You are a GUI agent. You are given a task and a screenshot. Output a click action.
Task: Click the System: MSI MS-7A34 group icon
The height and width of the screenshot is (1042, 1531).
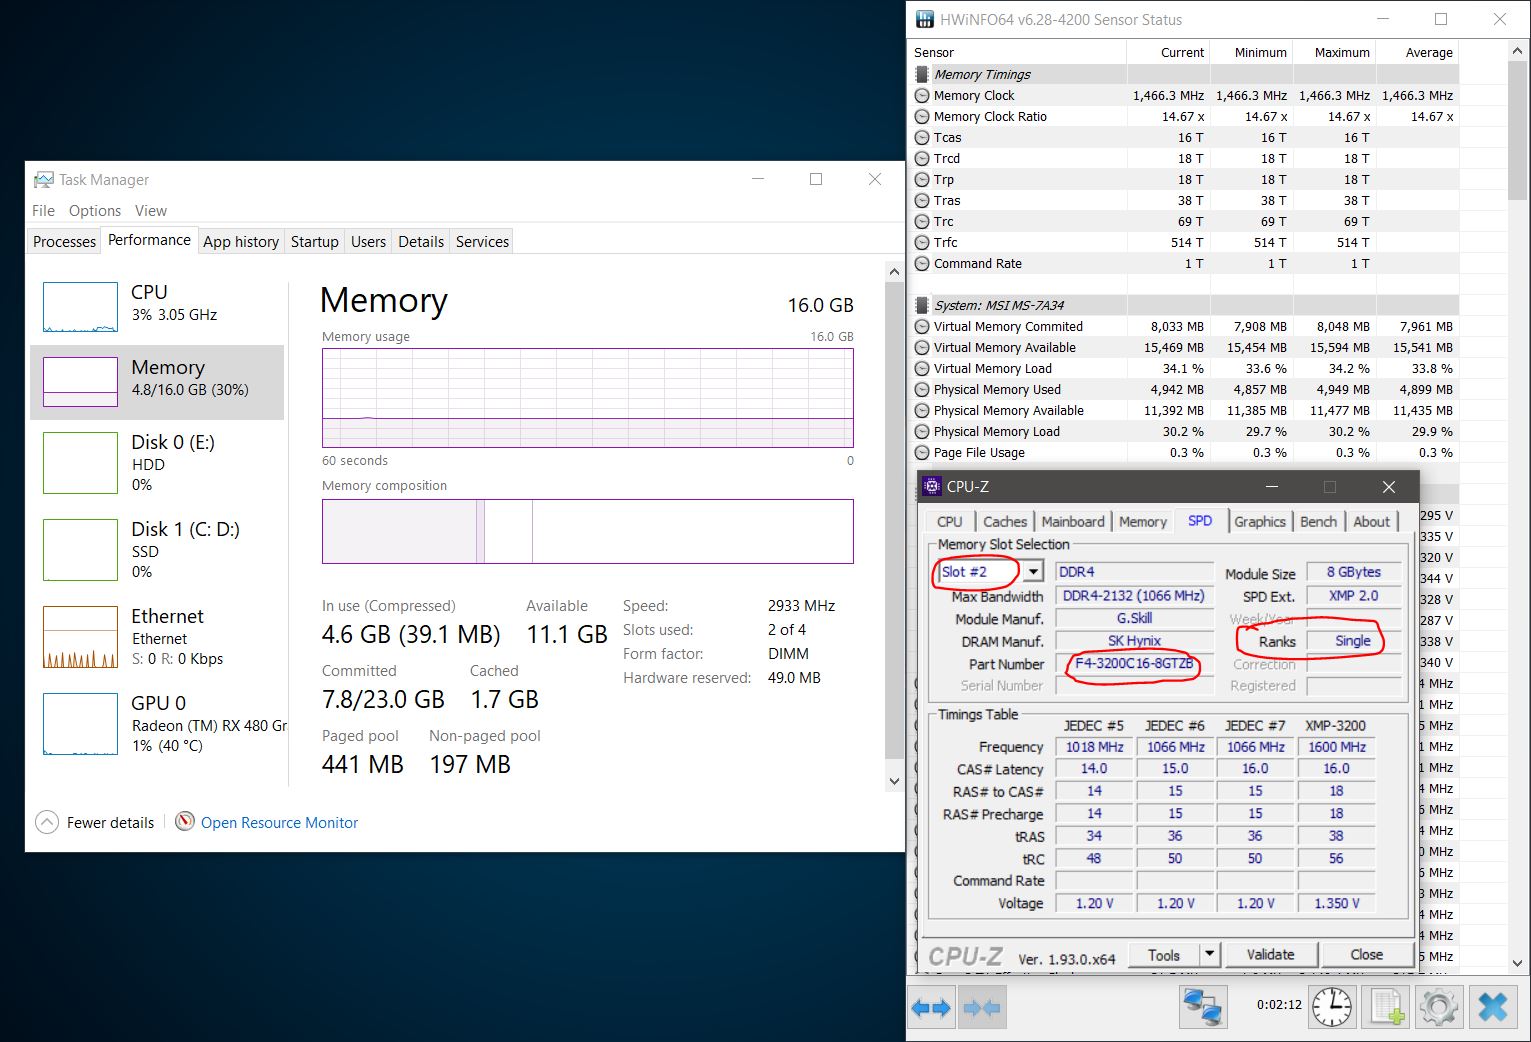(x=922, y=306)
